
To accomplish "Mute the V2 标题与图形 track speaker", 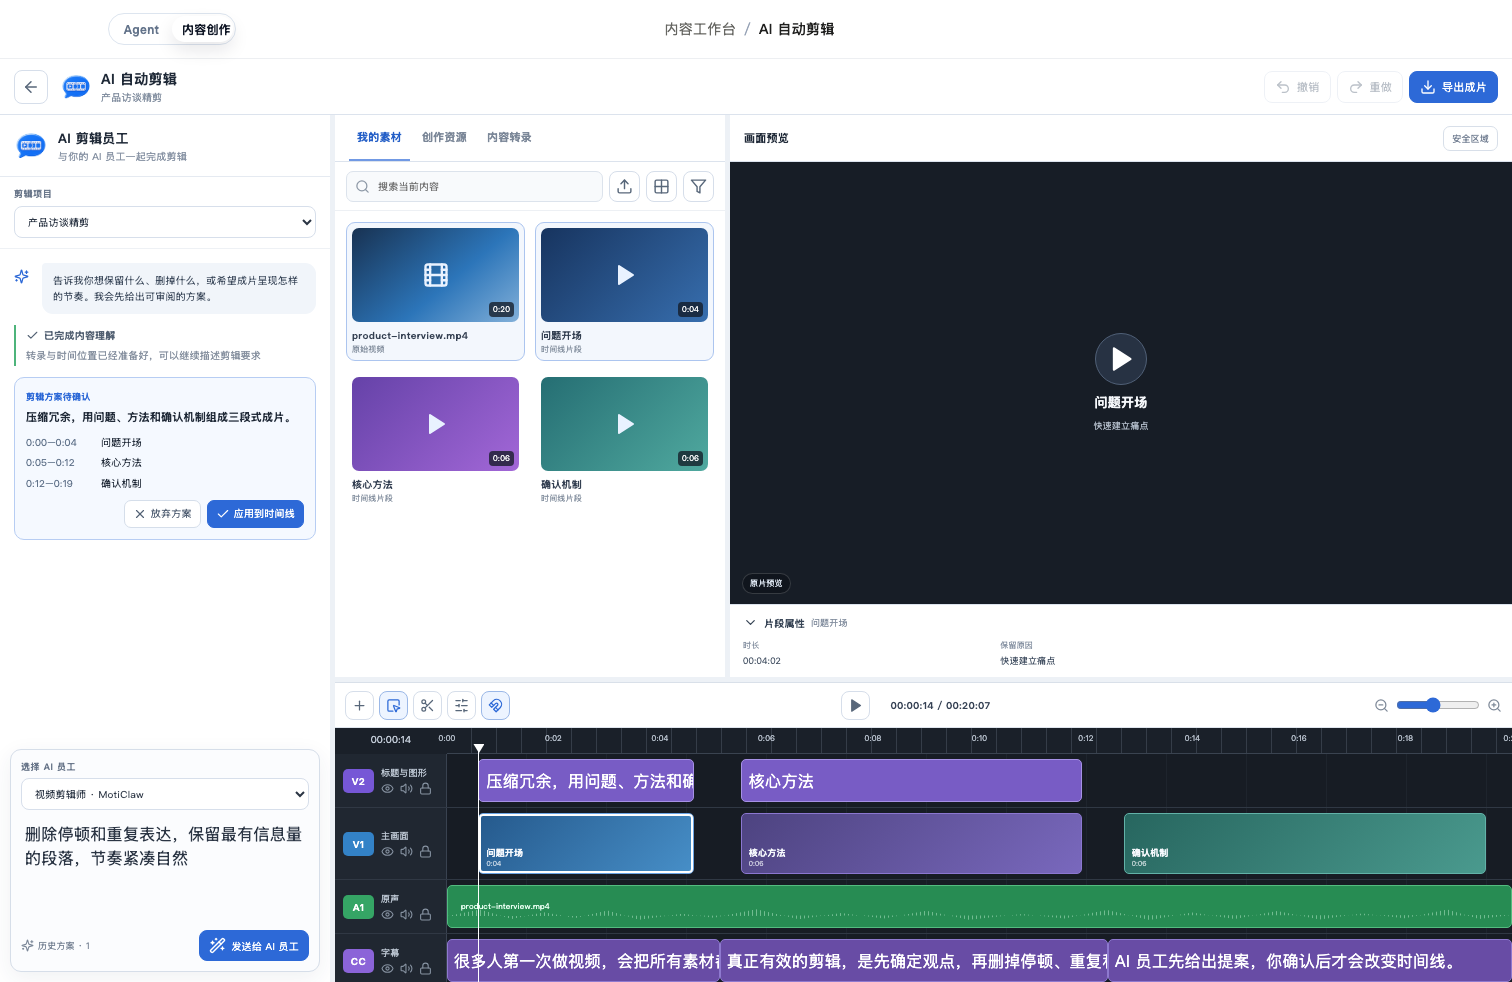I will tap(406, 789).
